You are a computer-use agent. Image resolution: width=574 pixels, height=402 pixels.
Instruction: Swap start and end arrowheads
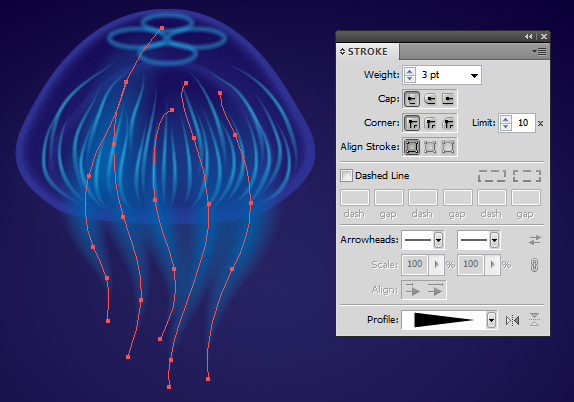[534, 240]
